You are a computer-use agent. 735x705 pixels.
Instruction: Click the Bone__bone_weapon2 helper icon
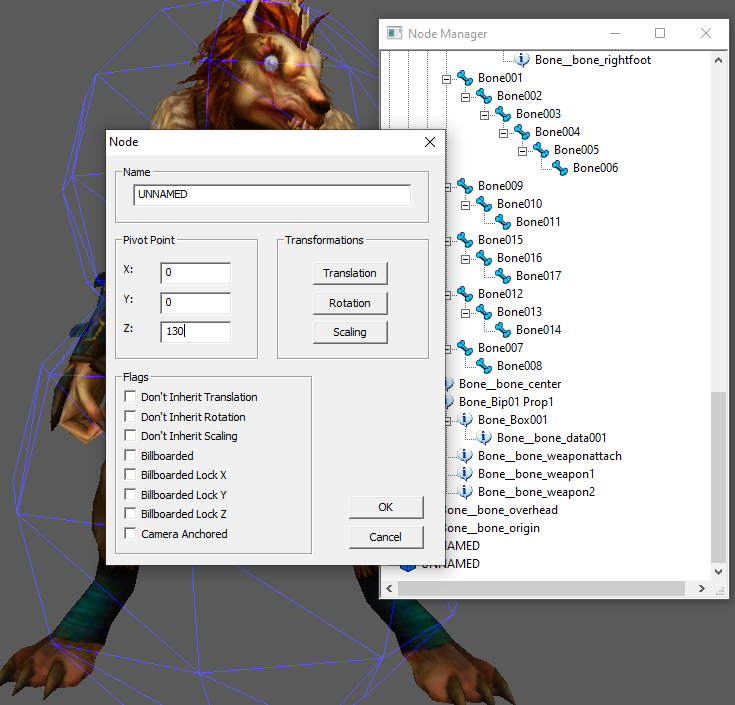coord(465,492)
